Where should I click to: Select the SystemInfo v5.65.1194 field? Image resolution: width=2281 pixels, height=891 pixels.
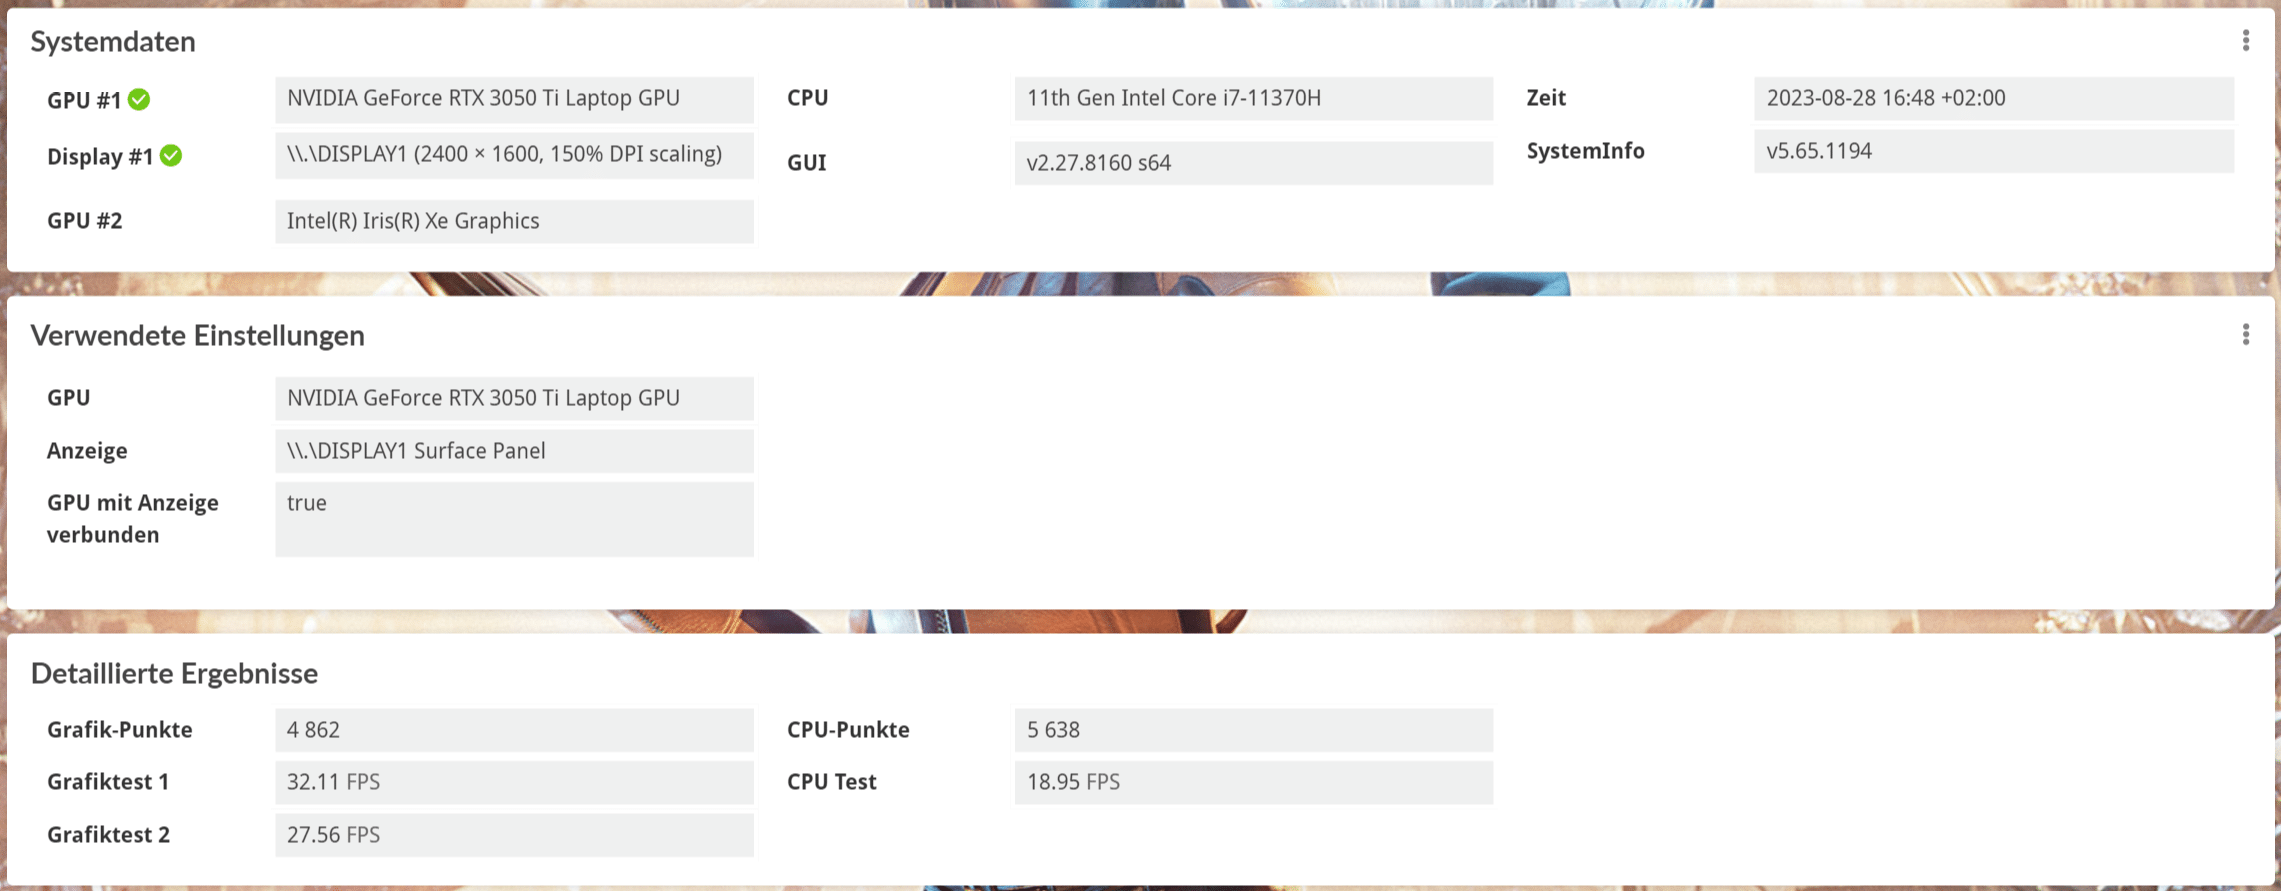[1993, 151]
